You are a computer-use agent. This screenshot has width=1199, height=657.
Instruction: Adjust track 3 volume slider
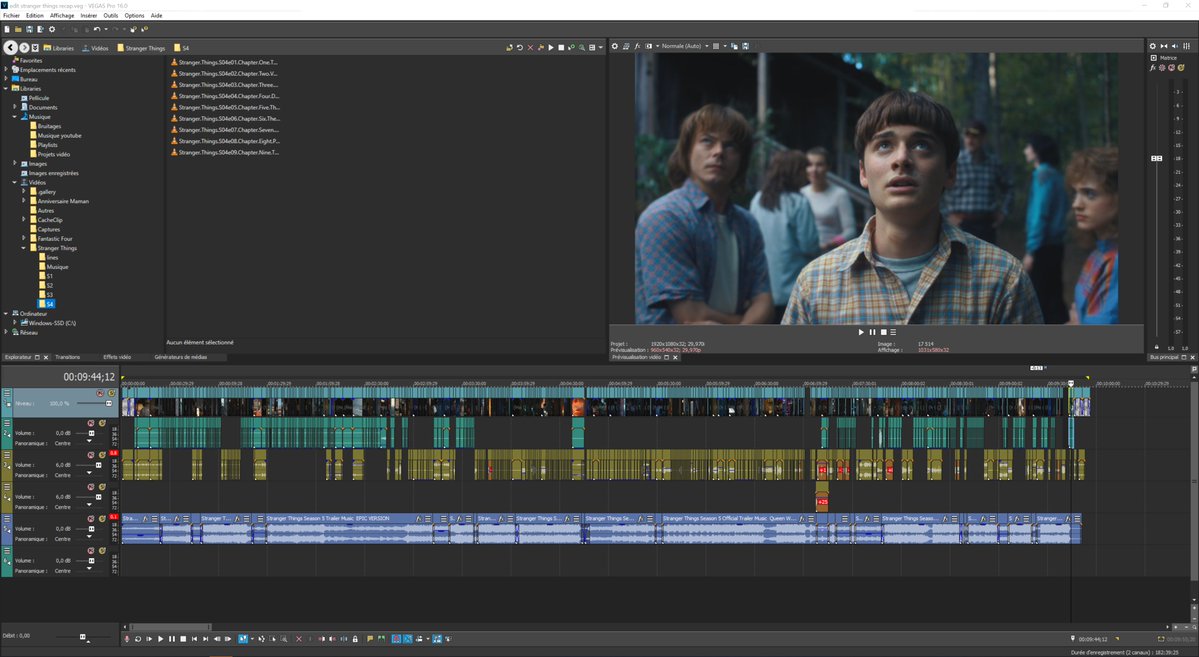(x=99, y=465)
